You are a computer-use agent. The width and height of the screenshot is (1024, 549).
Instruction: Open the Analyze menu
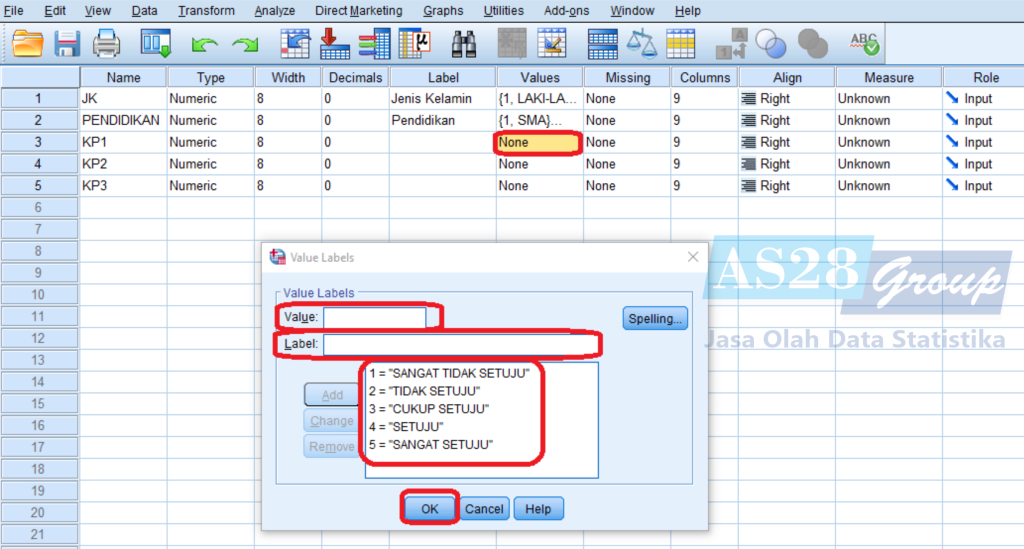(x=274, y=11)
